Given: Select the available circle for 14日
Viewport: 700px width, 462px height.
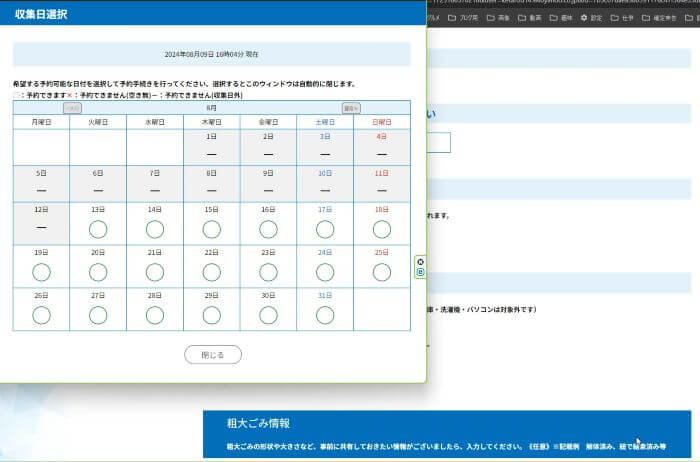Looking at the screenshot, I should tap(154, 229).
